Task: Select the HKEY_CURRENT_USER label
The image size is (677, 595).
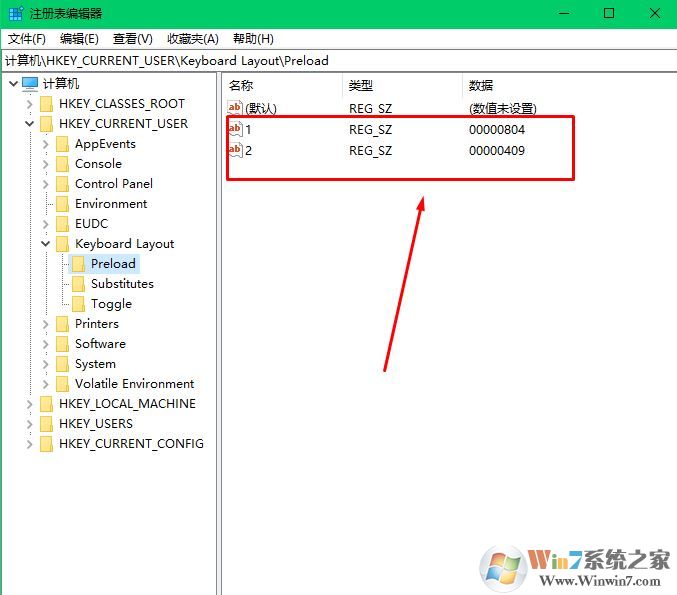Action: point(123,124)
